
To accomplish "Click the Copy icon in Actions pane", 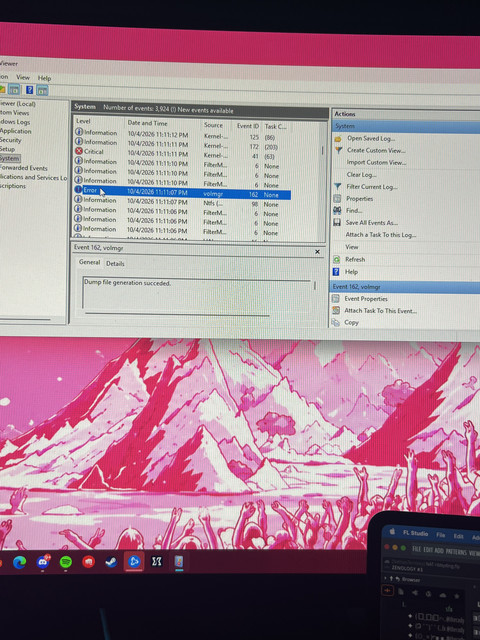I will tap(336, 322).
